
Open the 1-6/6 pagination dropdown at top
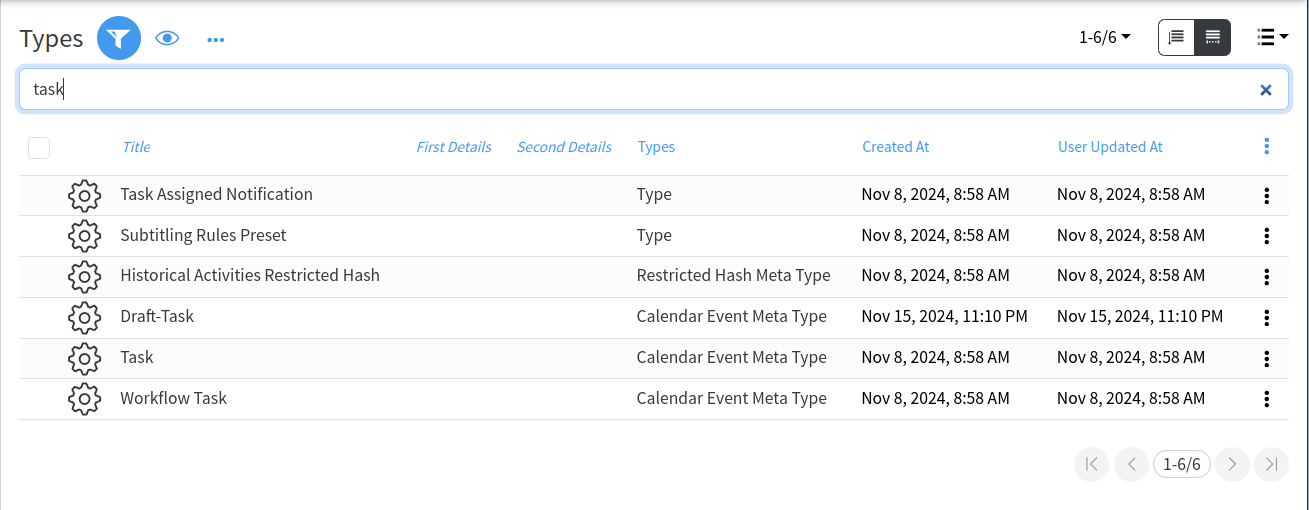pos(1104,38)
